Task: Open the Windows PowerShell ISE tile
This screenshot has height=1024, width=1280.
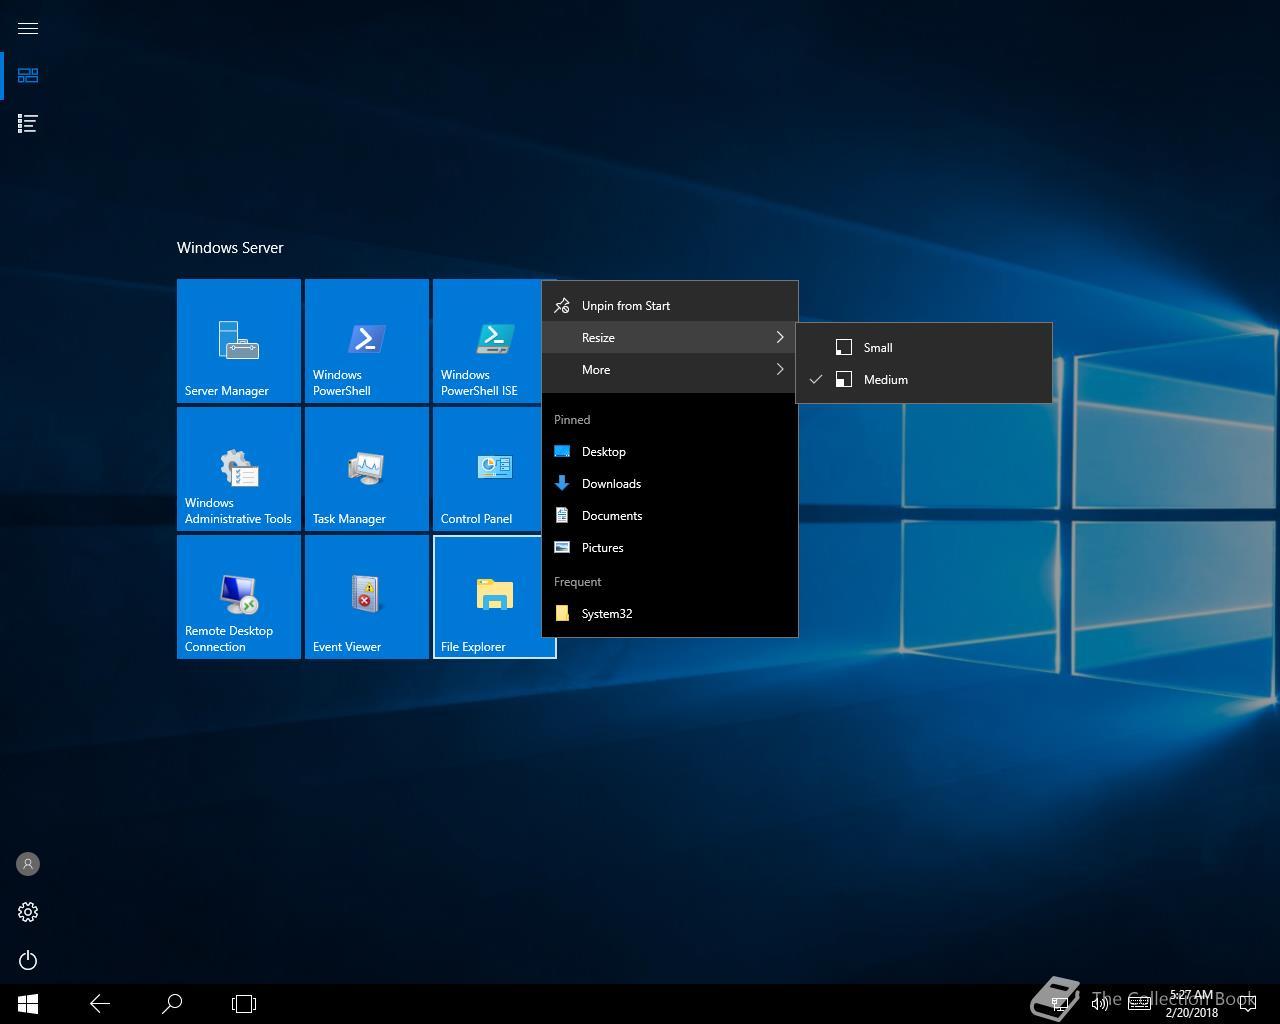Action: pos(486,340)
